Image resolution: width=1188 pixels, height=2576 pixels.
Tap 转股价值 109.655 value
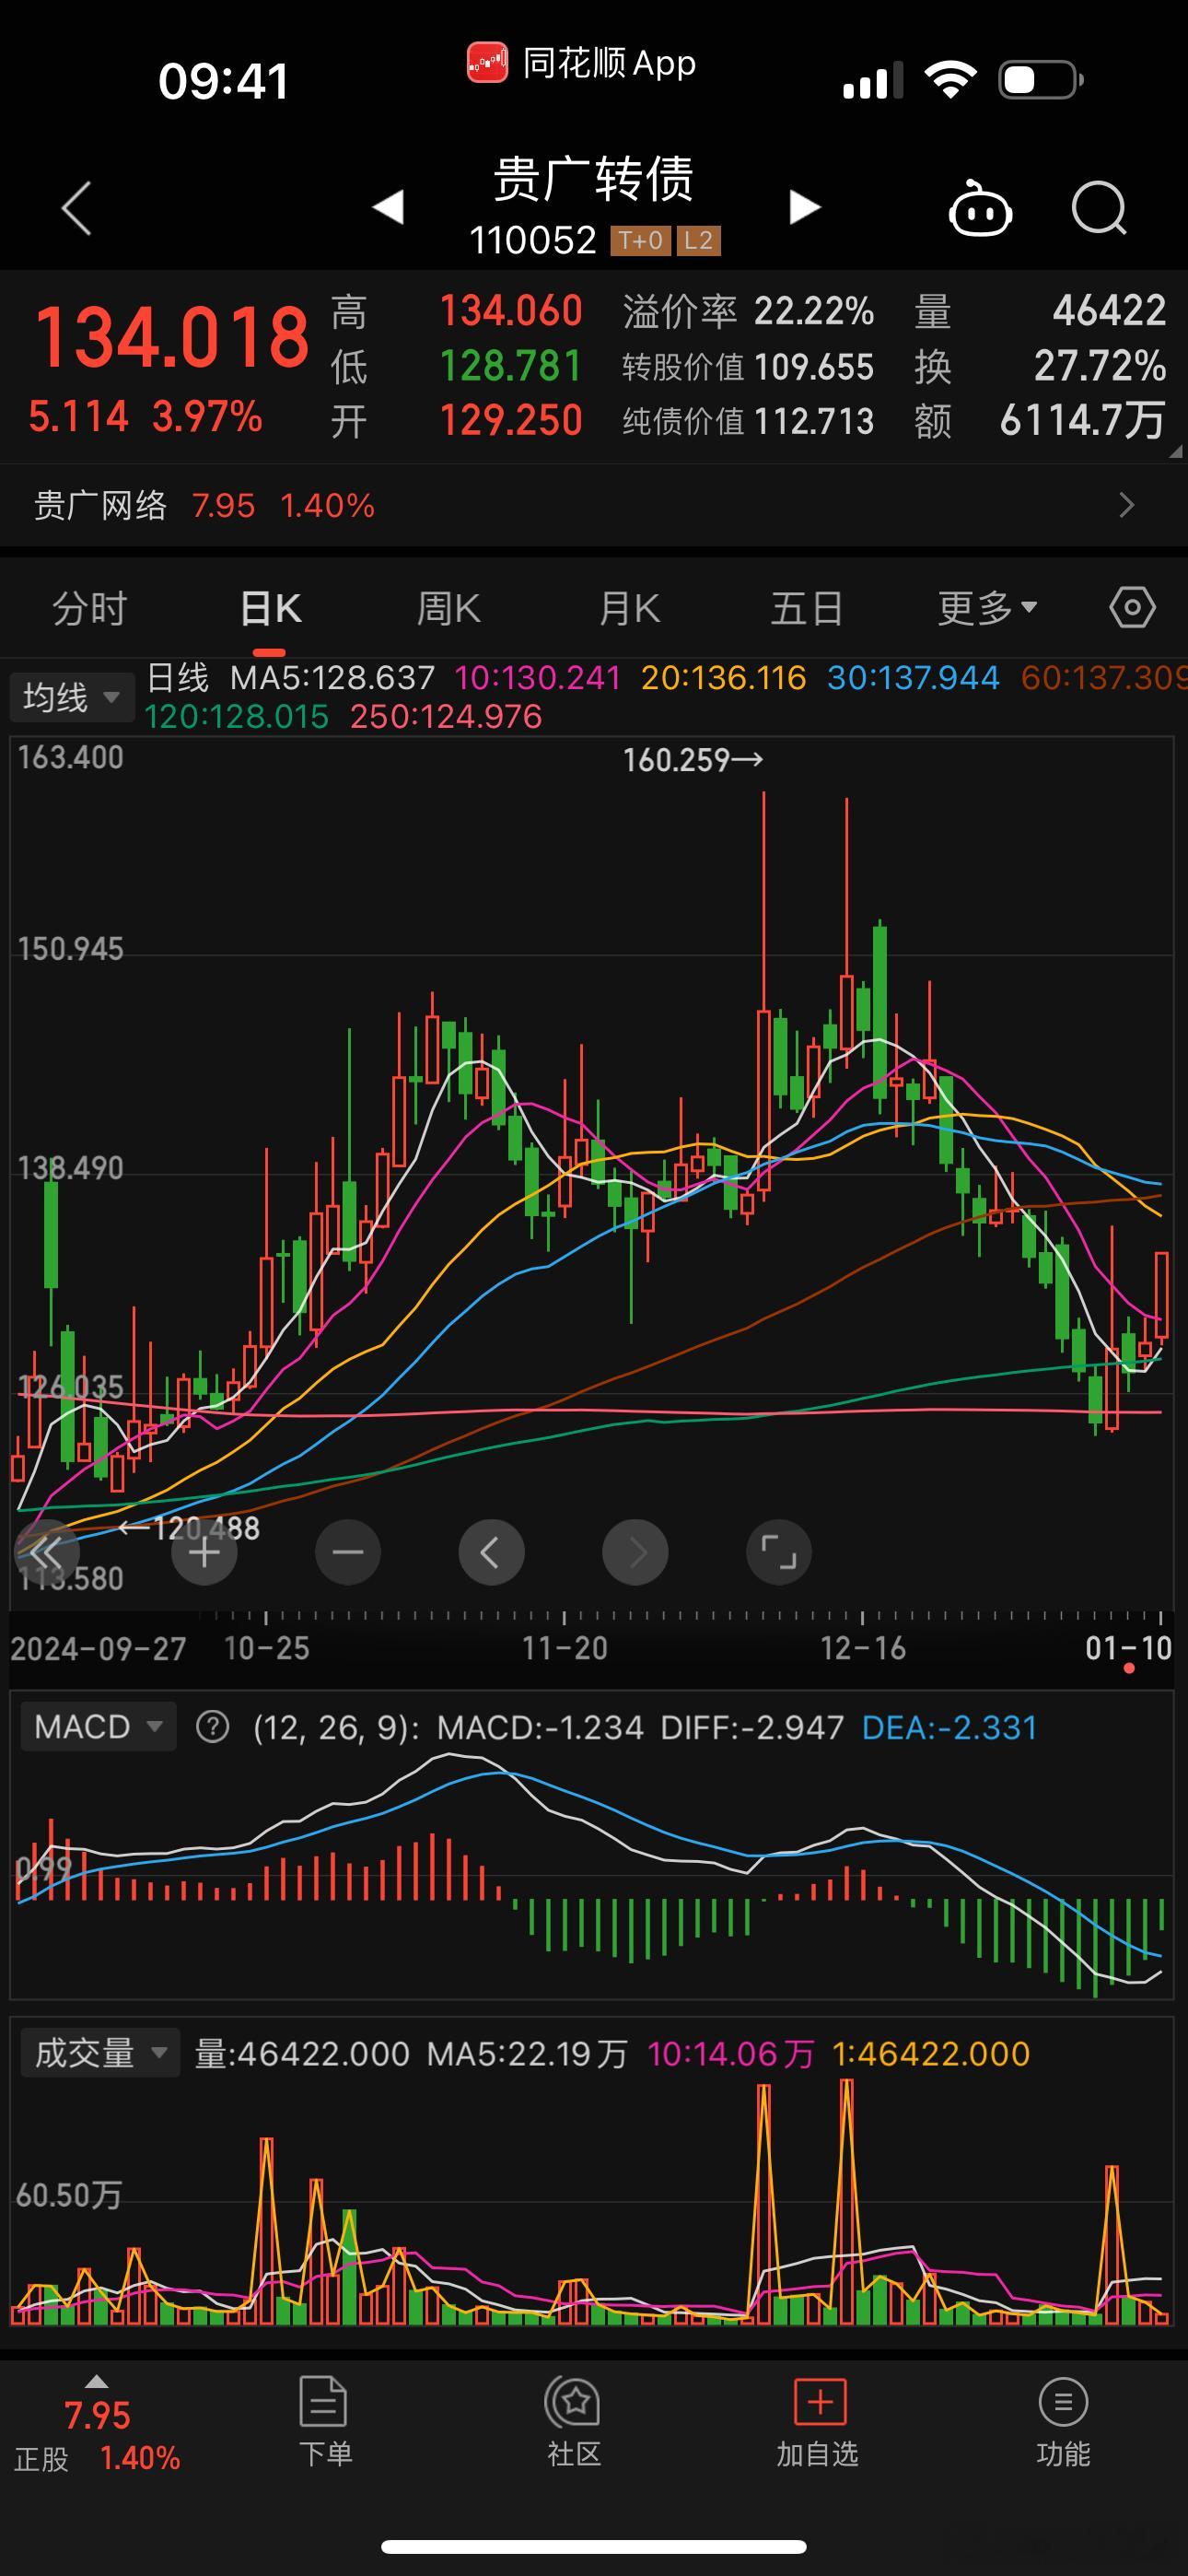tap(814, 367)
